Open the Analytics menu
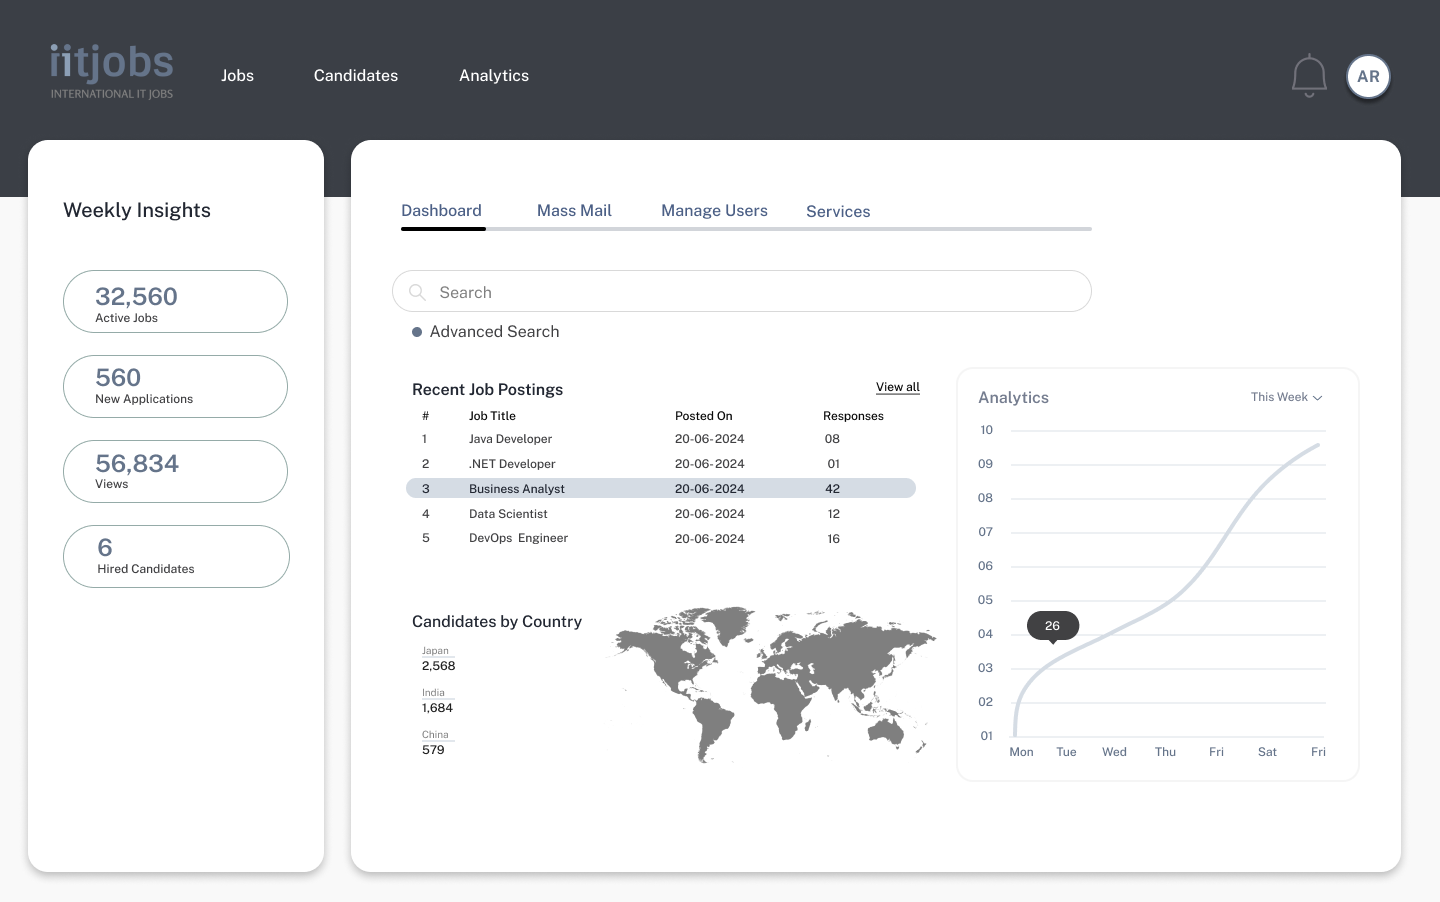 pos(494,76)
